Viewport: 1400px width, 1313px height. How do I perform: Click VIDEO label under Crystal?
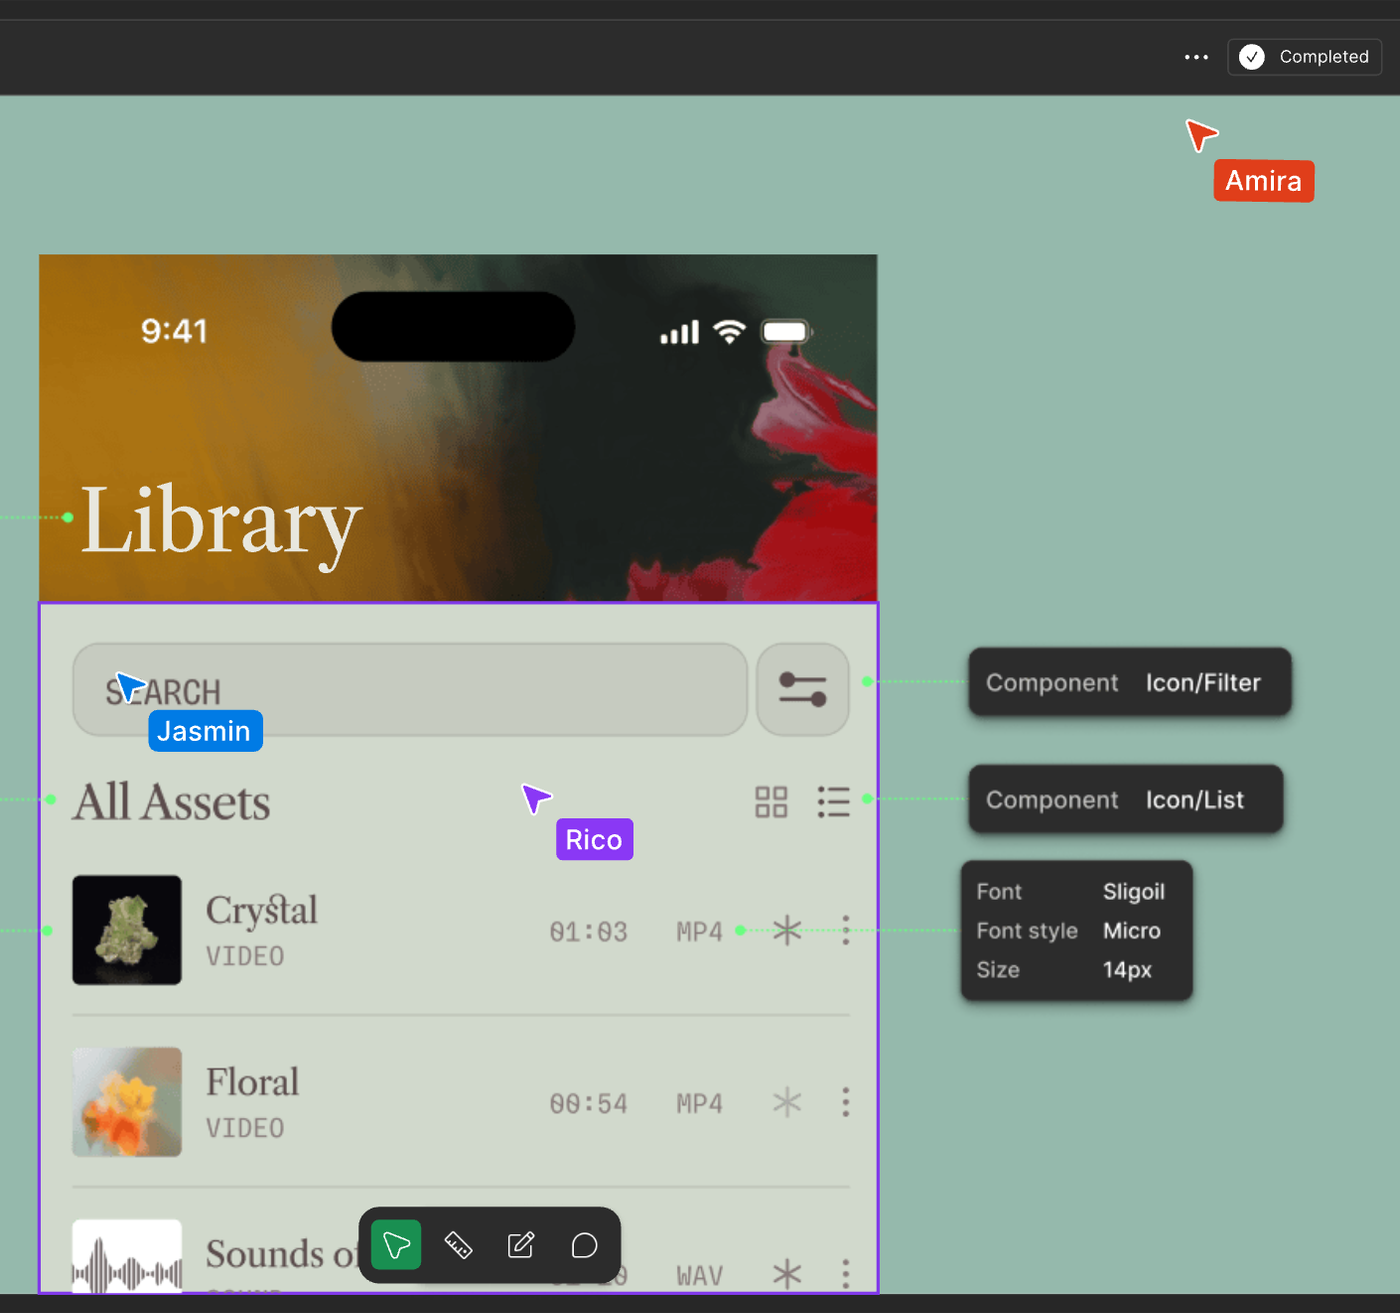tap(245, 956)
